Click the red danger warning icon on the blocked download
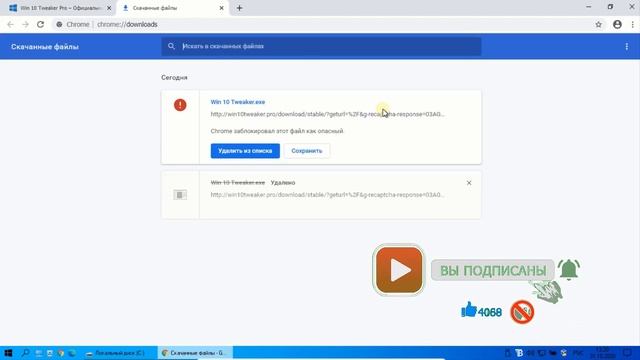This screenshot has width=640, height=360. 180,105
